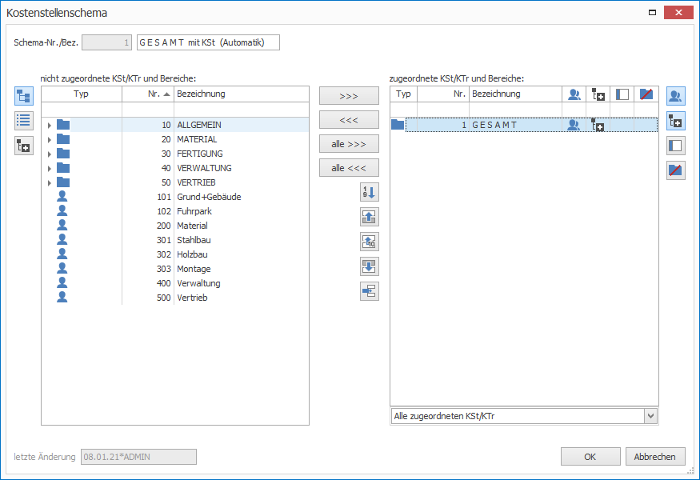
Task: Confirm with the OK button
Action: [590, 457]
